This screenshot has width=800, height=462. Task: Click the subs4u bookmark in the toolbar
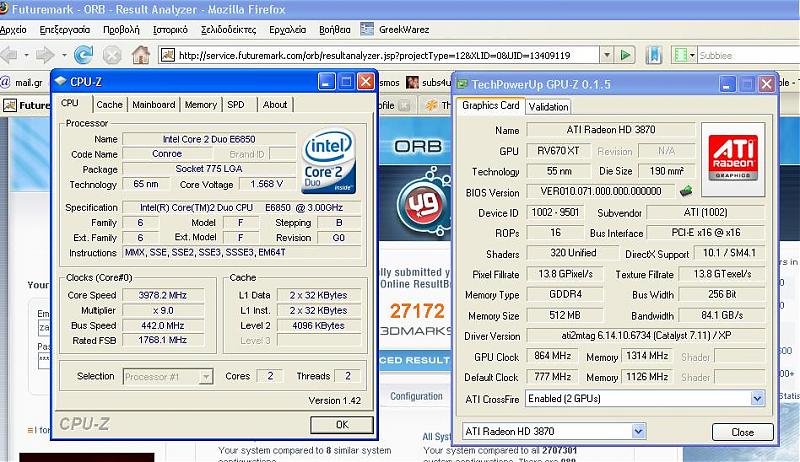(429, 82)
